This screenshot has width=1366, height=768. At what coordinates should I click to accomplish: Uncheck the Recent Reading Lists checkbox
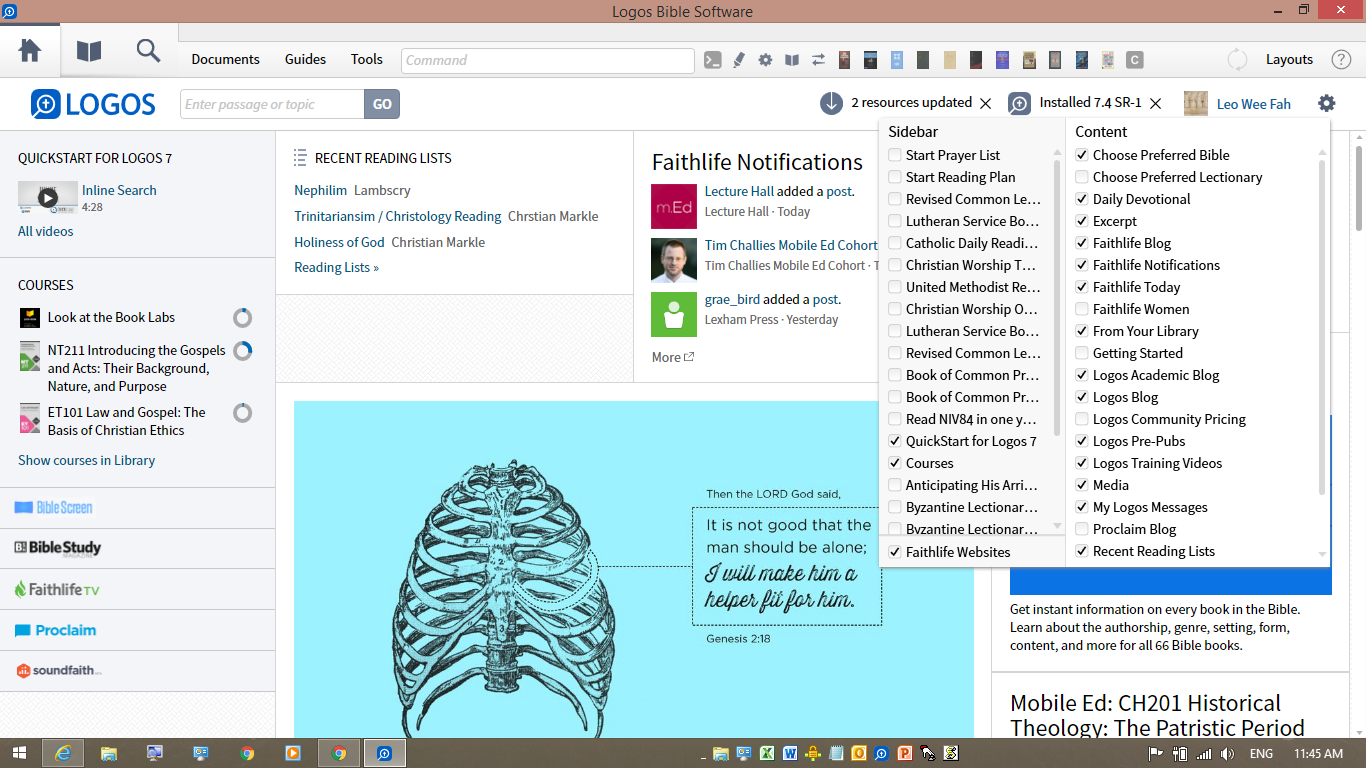pyautogui.click(x=1082, y=551)
